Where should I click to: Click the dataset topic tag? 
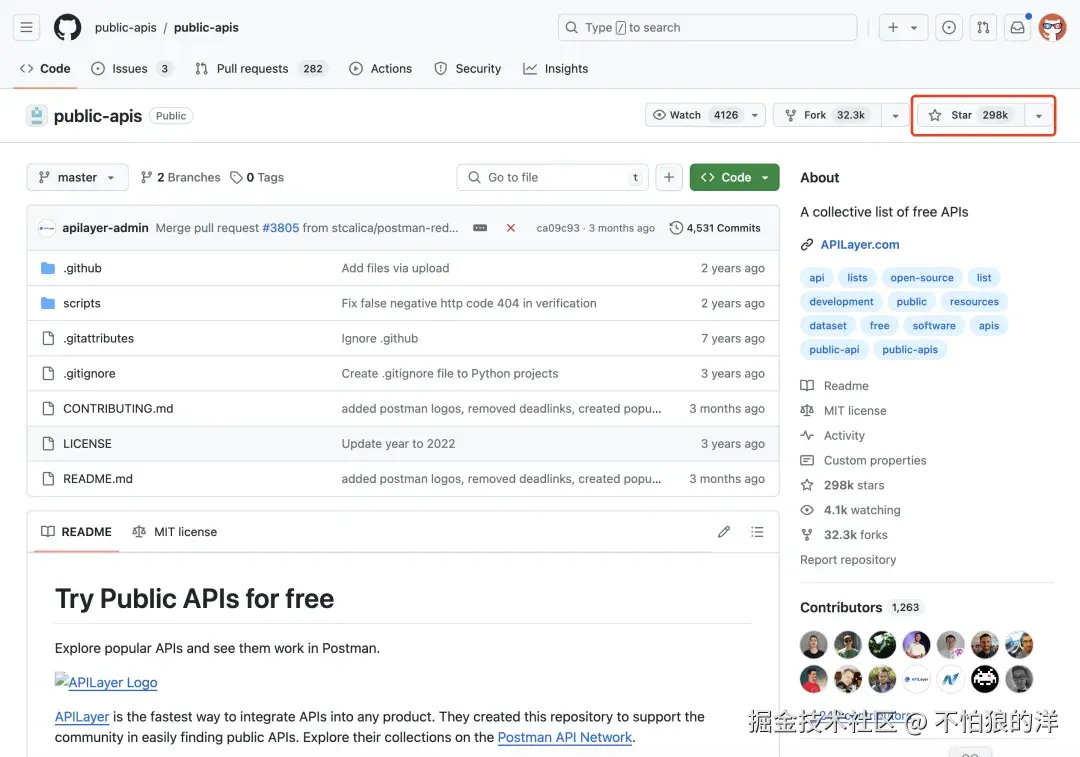coord(828,326)
